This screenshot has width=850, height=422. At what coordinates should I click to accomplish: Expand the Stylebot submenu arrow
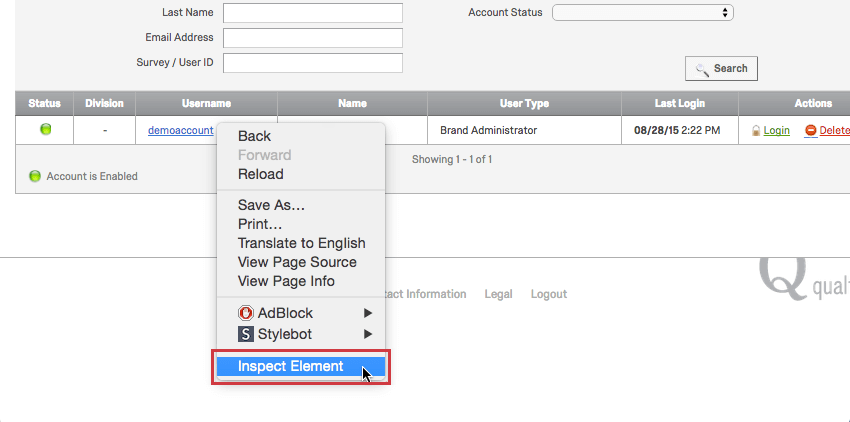pyautogui.click(x=368, y=334)
